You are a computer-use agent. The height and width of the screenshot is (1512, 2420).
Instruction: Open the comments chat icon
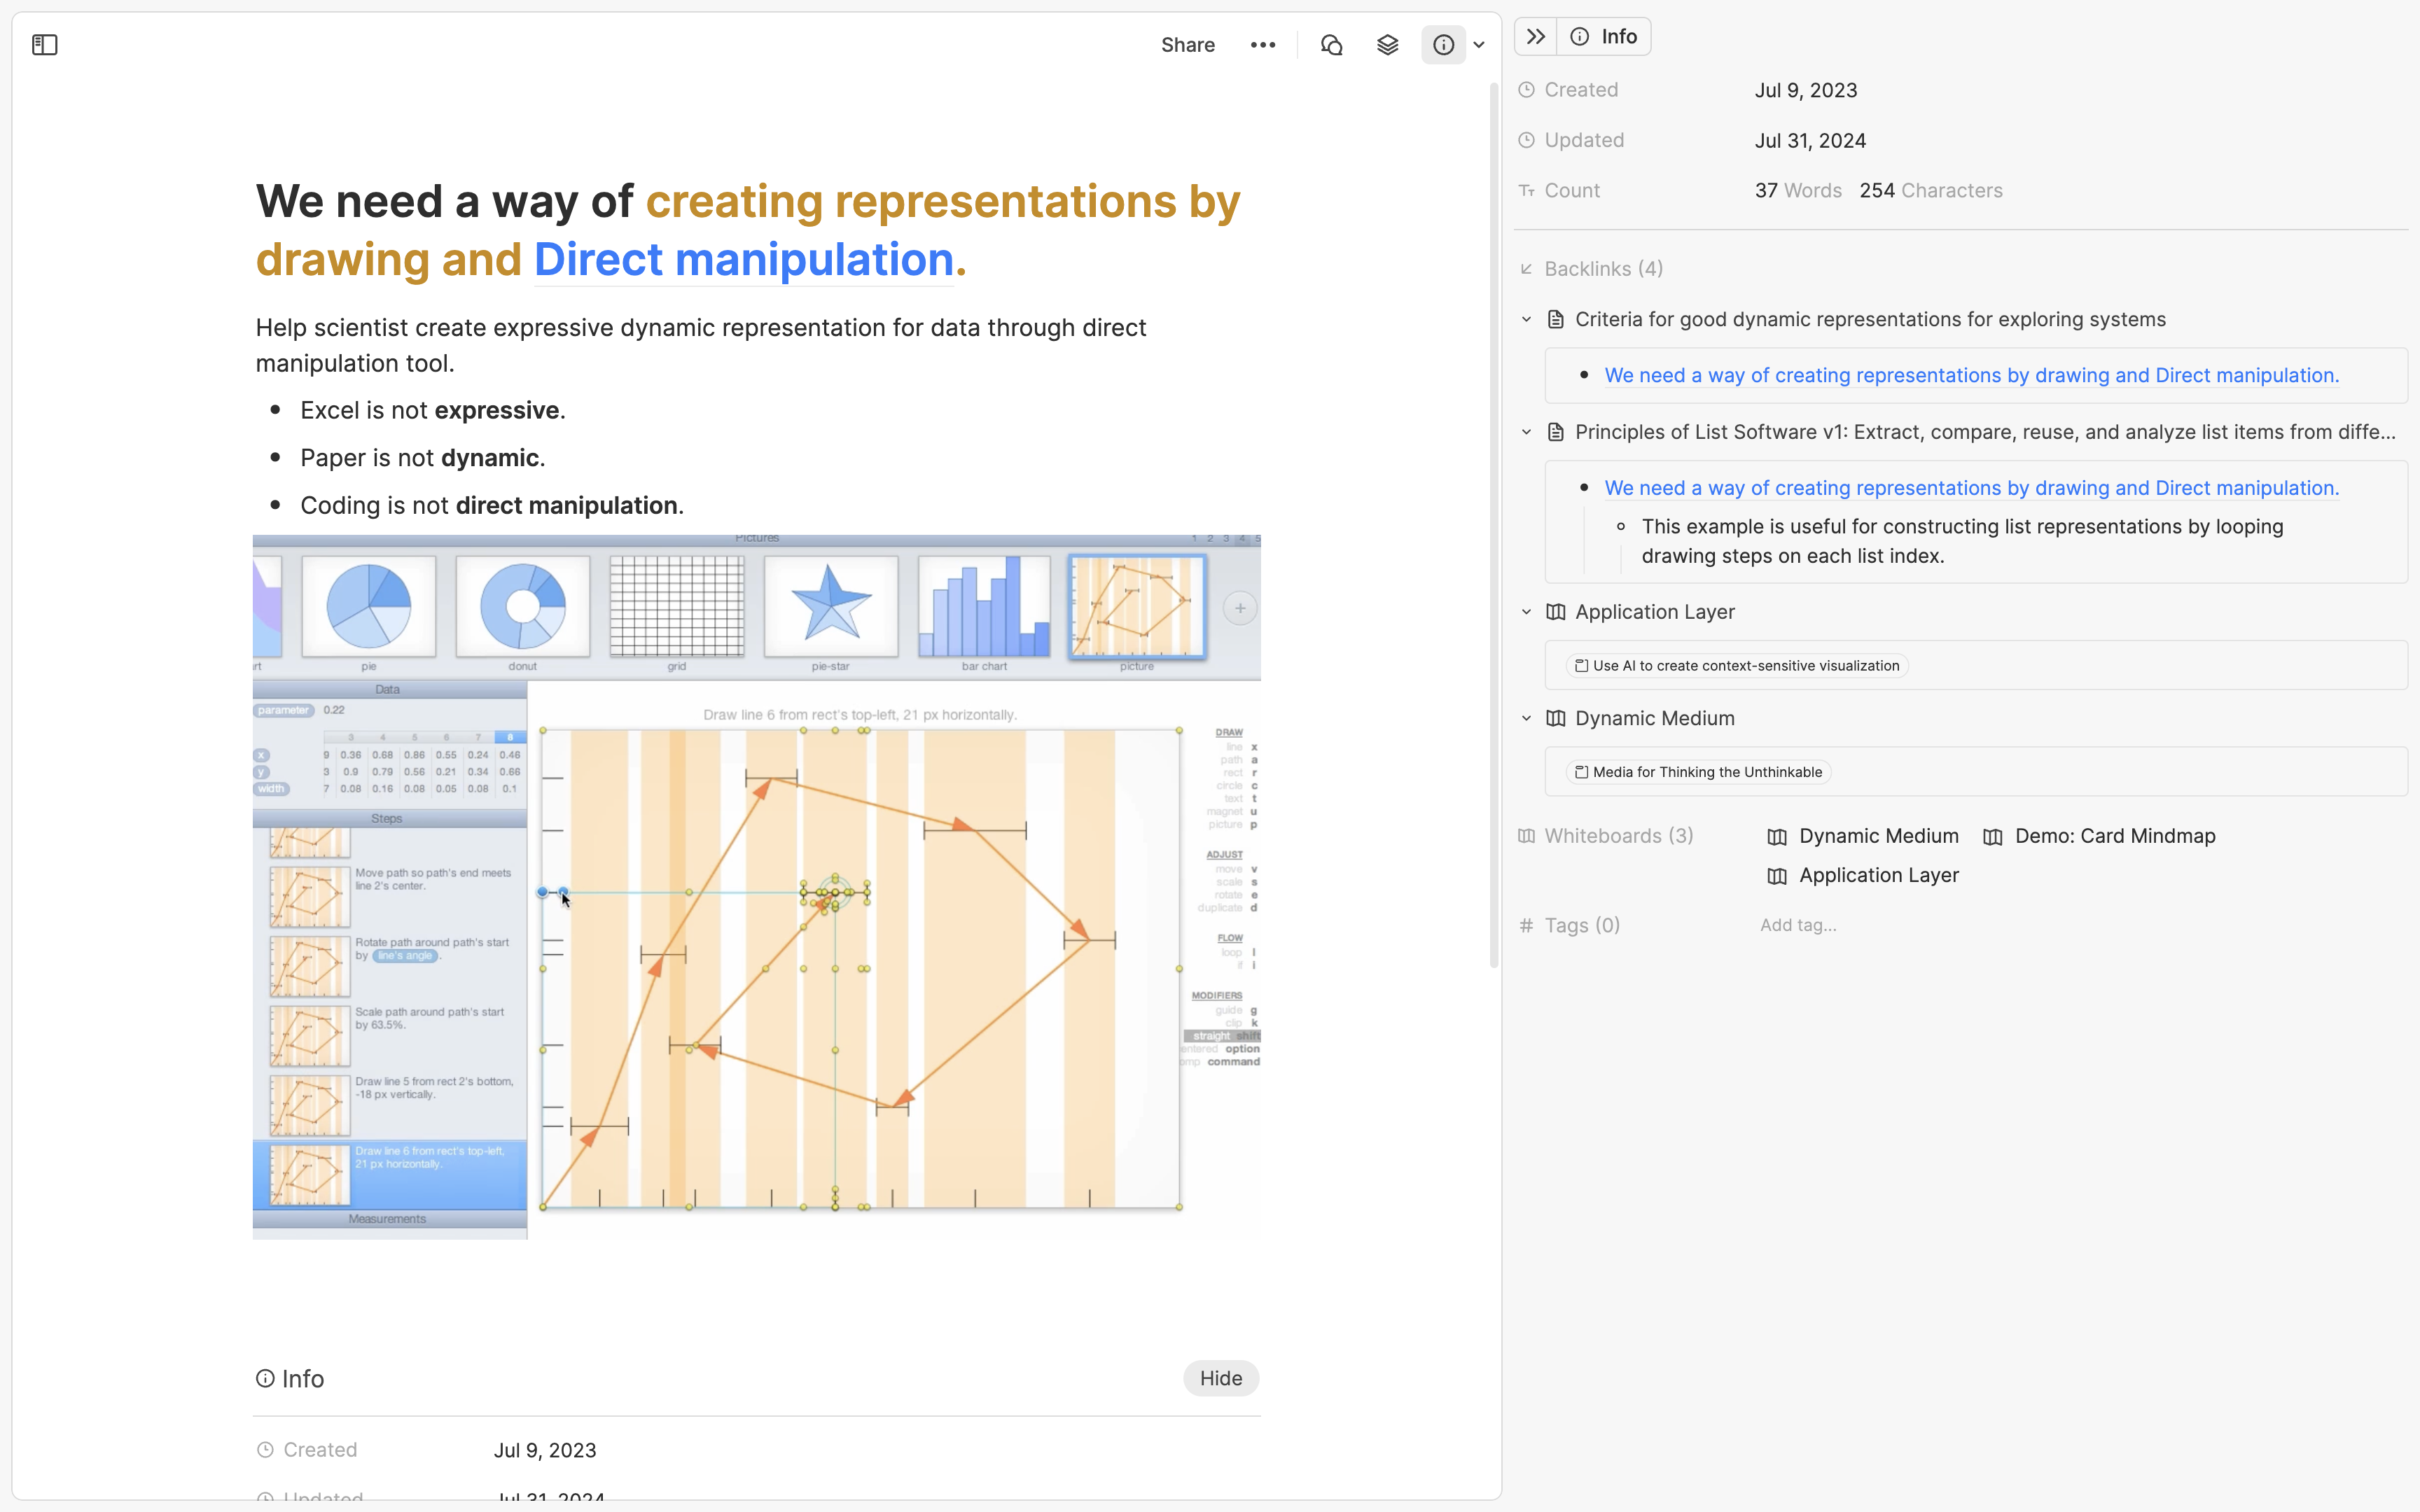1331,45
